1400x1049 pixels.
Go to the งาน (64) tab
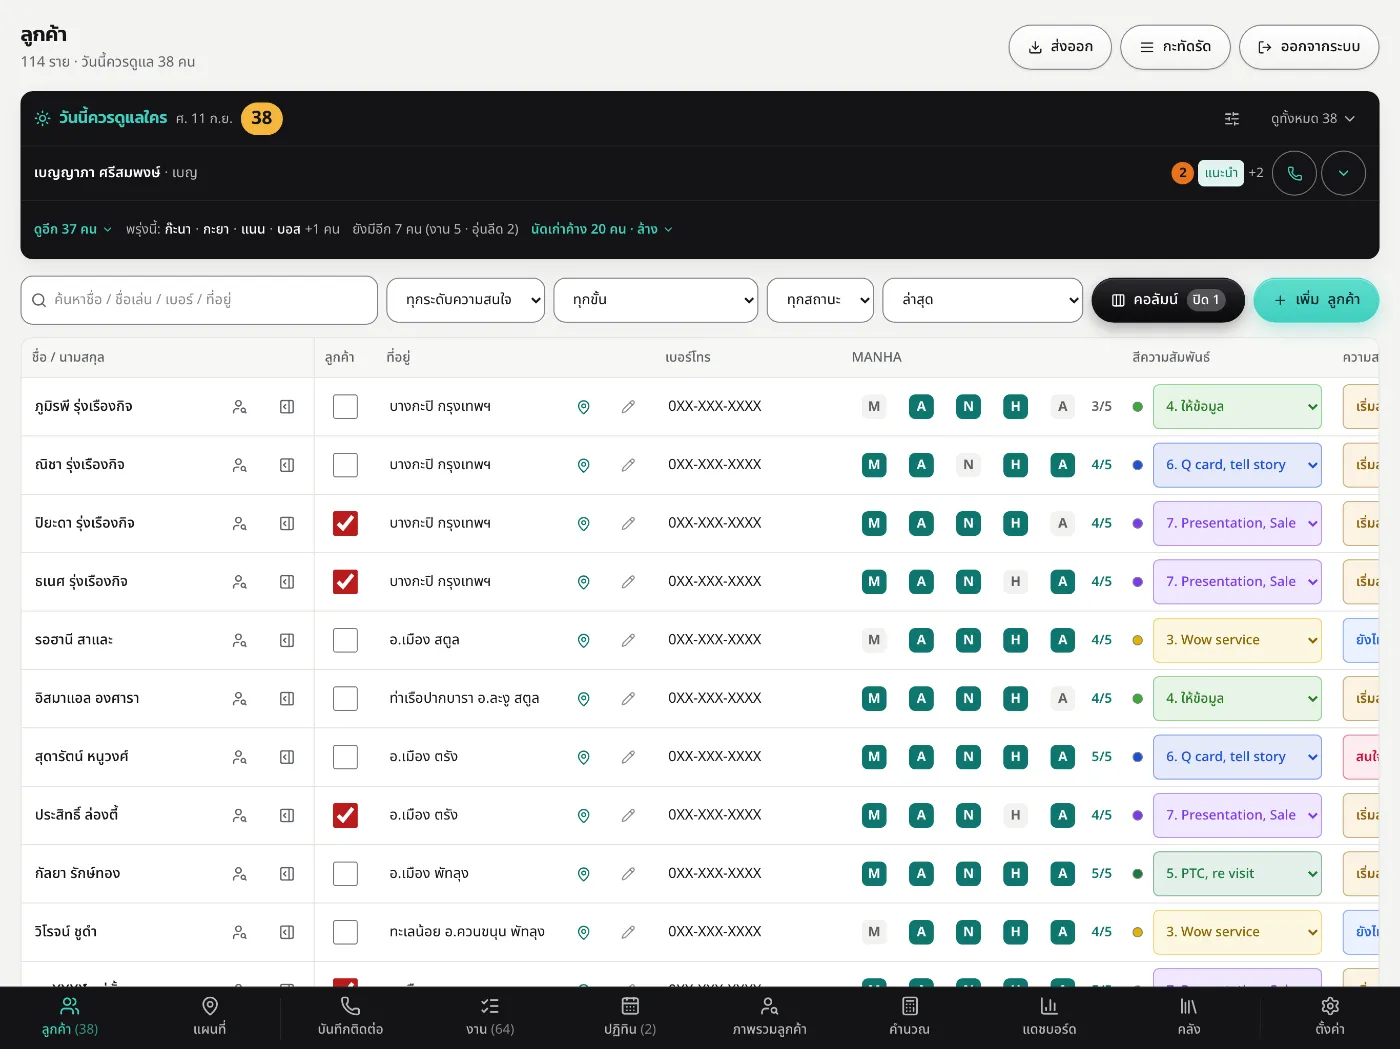[x=490, y=1016]
